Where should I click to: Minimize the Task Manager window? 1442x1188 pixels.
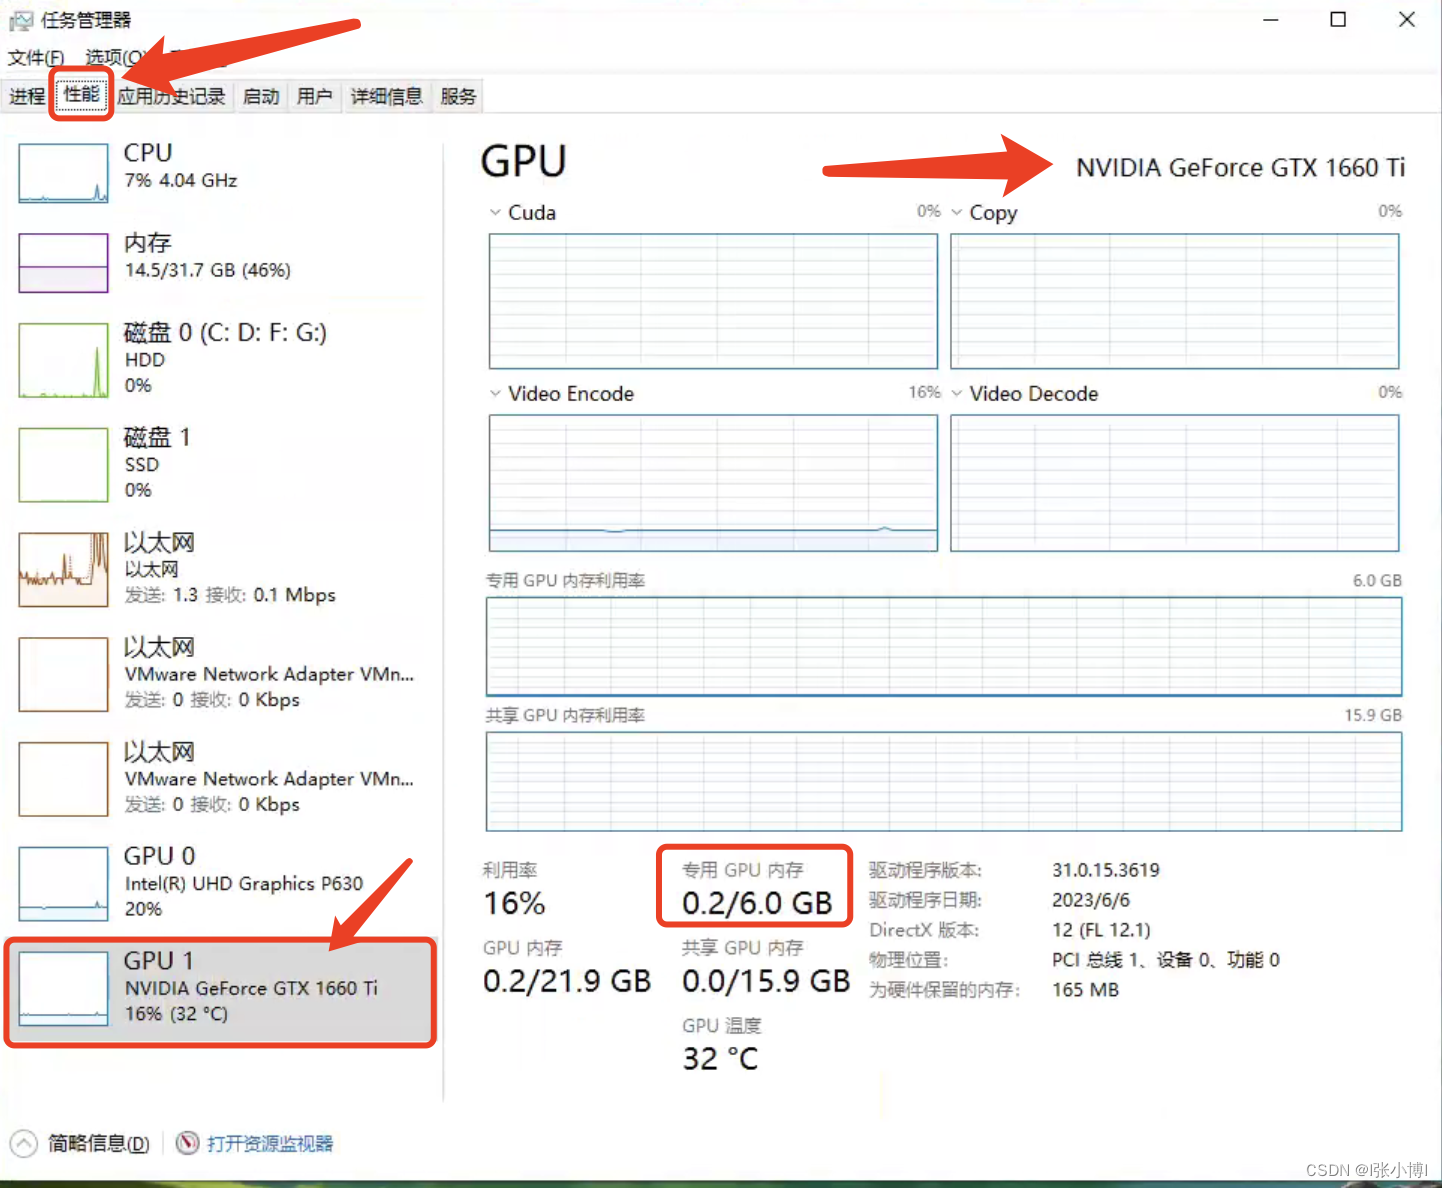(x=1271, y=20)
